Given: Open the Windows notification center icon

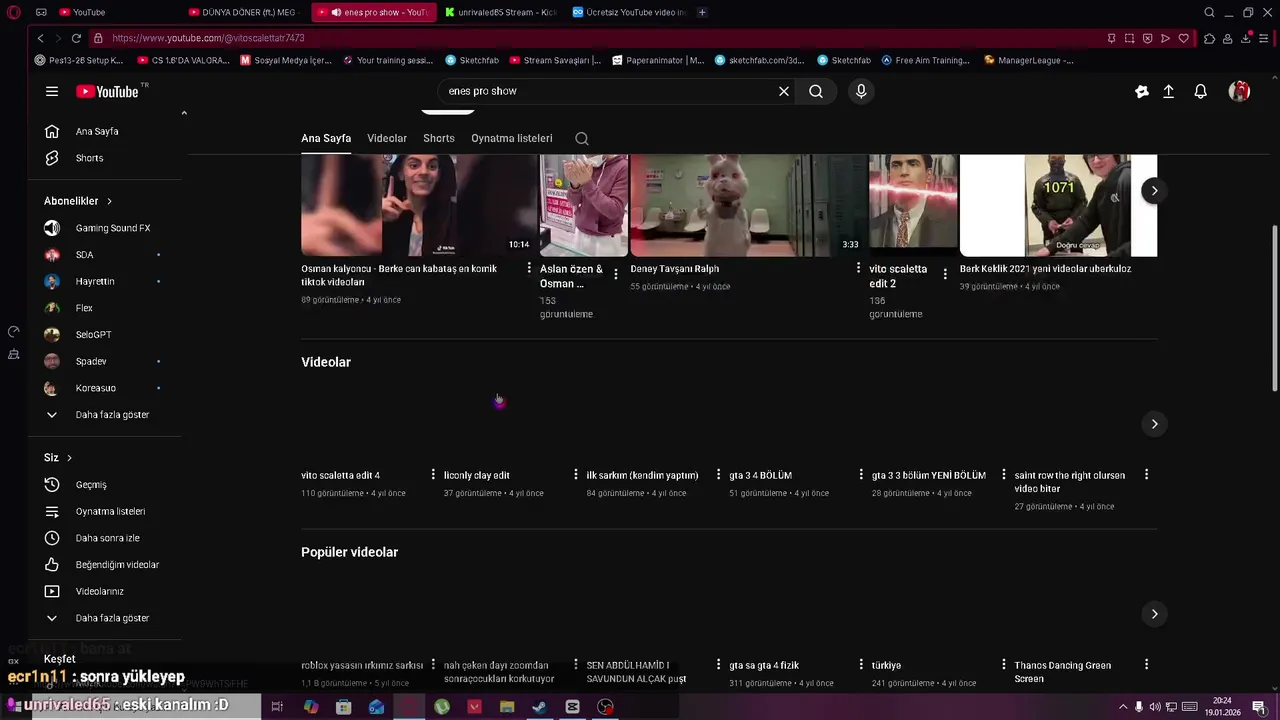Looking at the screenshot, I should coord(1259,707).
